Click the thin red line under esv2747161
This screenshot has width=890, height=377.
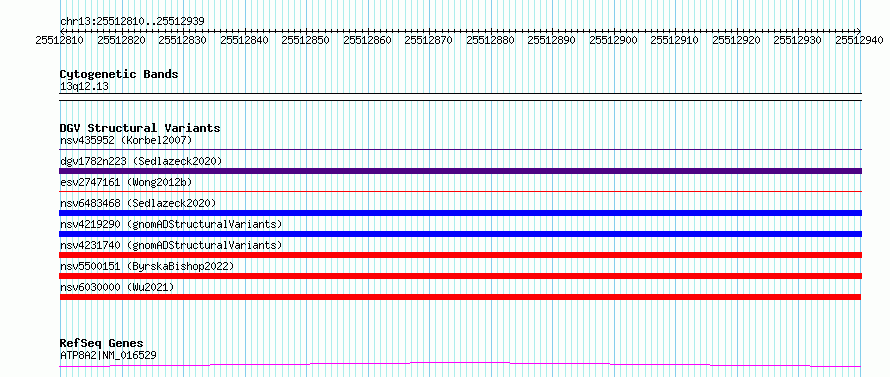[461, 192]
